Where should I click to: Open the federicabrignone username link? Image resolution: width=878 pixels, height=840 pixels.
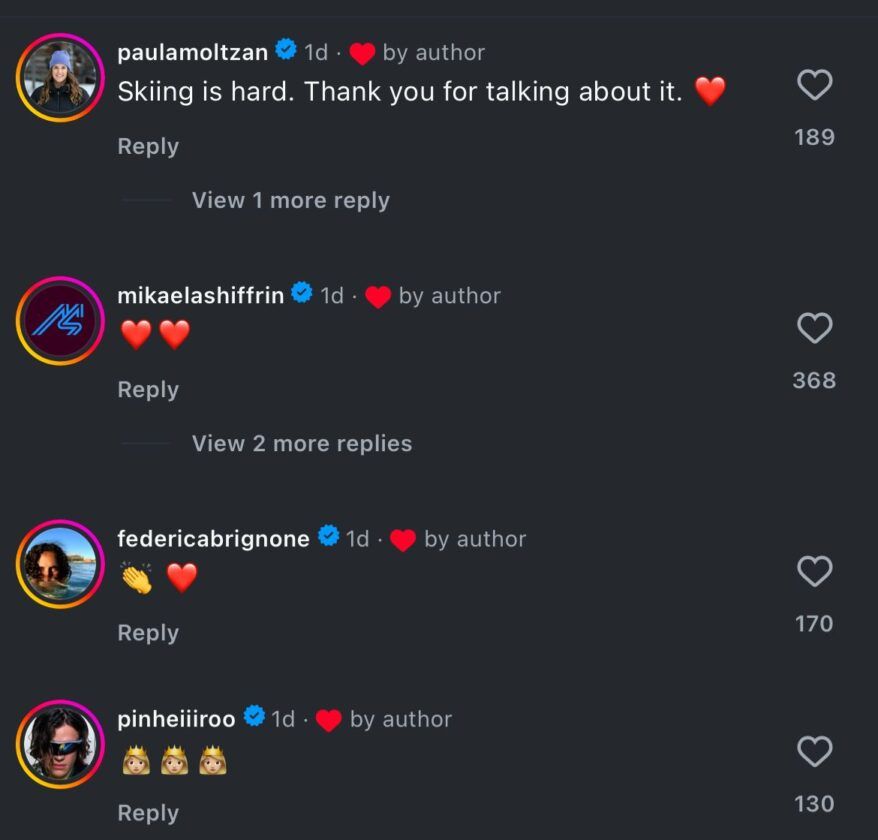click(213, 539)
